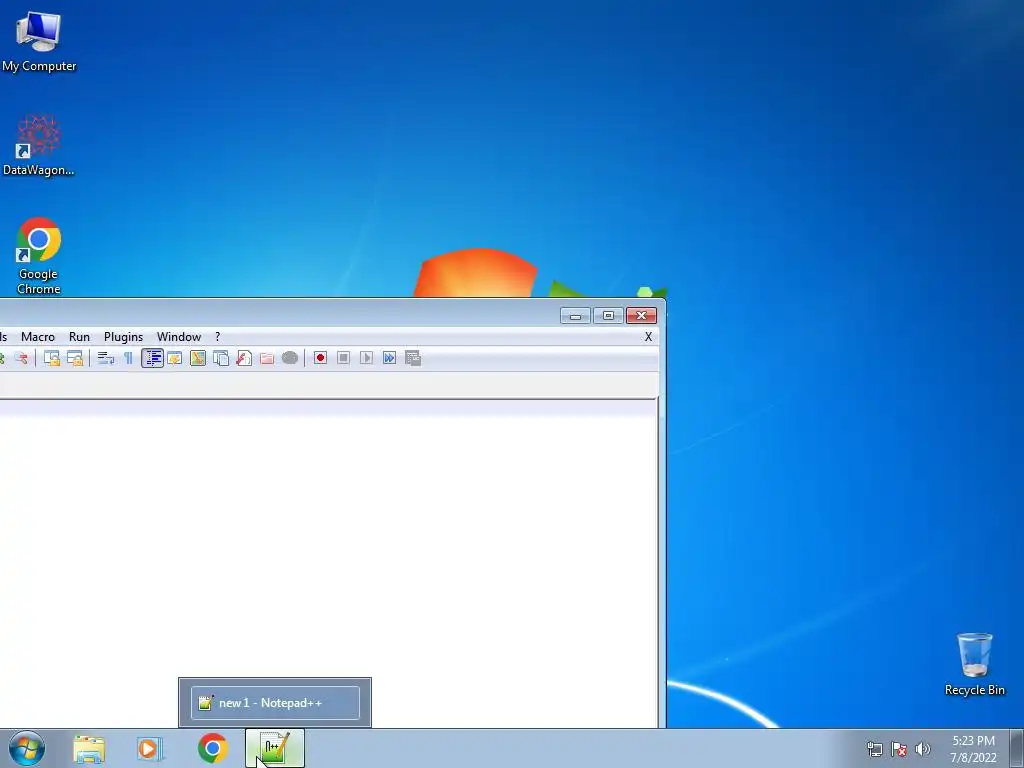This screenshot has width=1024, height=768.
Task: Click the Stop Recording macro button
Action: 344,358
